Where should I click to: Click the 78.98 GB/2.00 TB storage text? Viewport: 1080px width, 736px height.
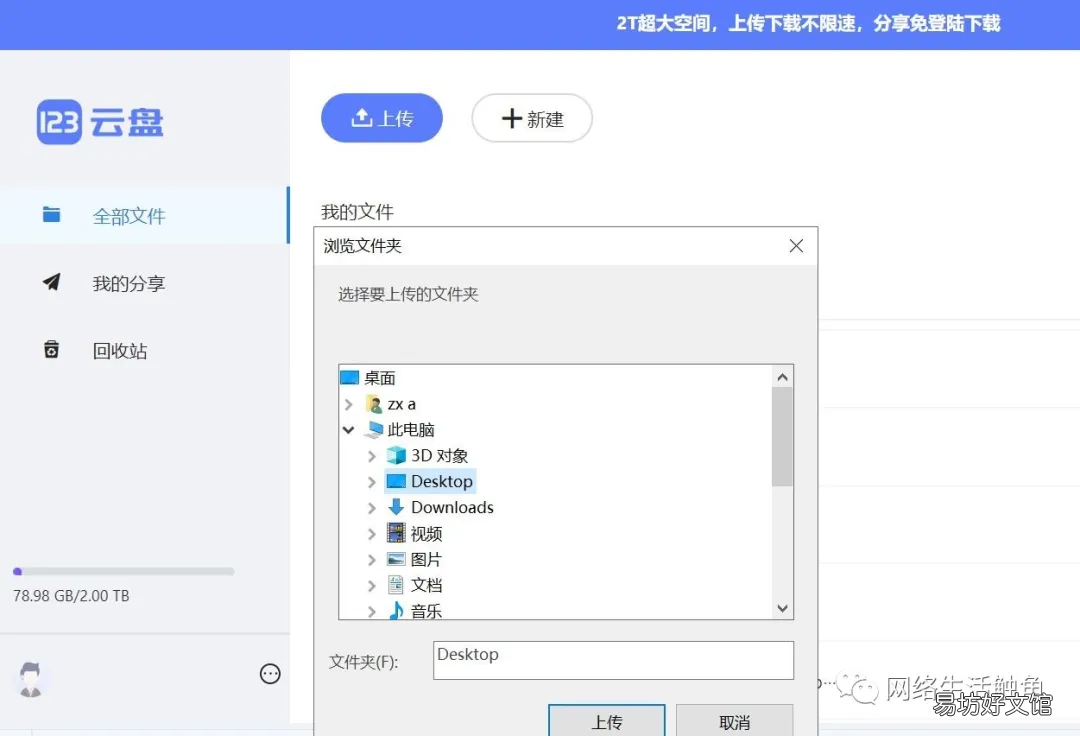pyautogui.click(x=72, y=596)
